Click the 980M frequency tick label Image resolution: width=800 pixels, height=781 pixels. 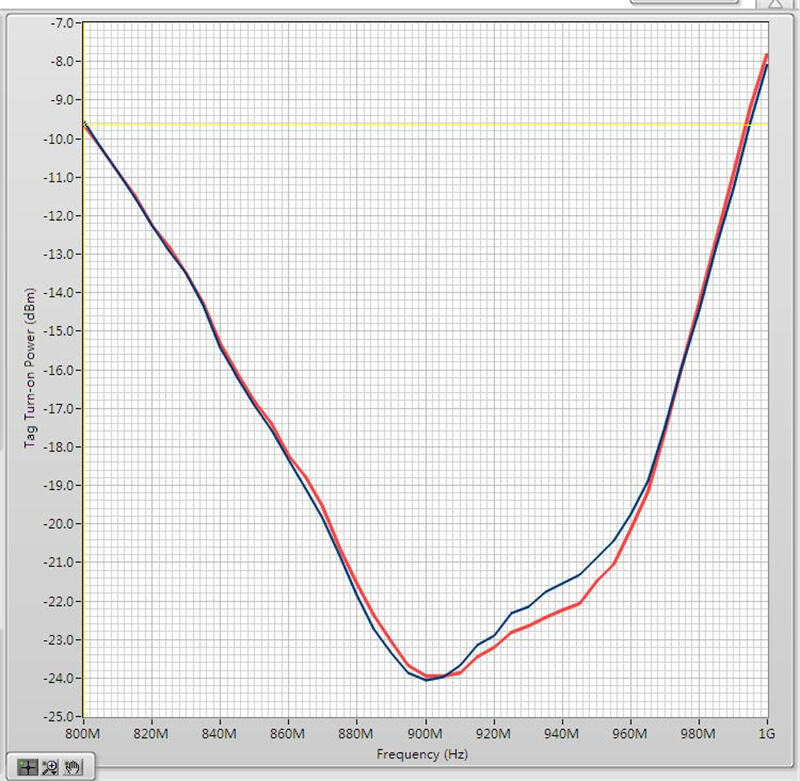(698, 734)
